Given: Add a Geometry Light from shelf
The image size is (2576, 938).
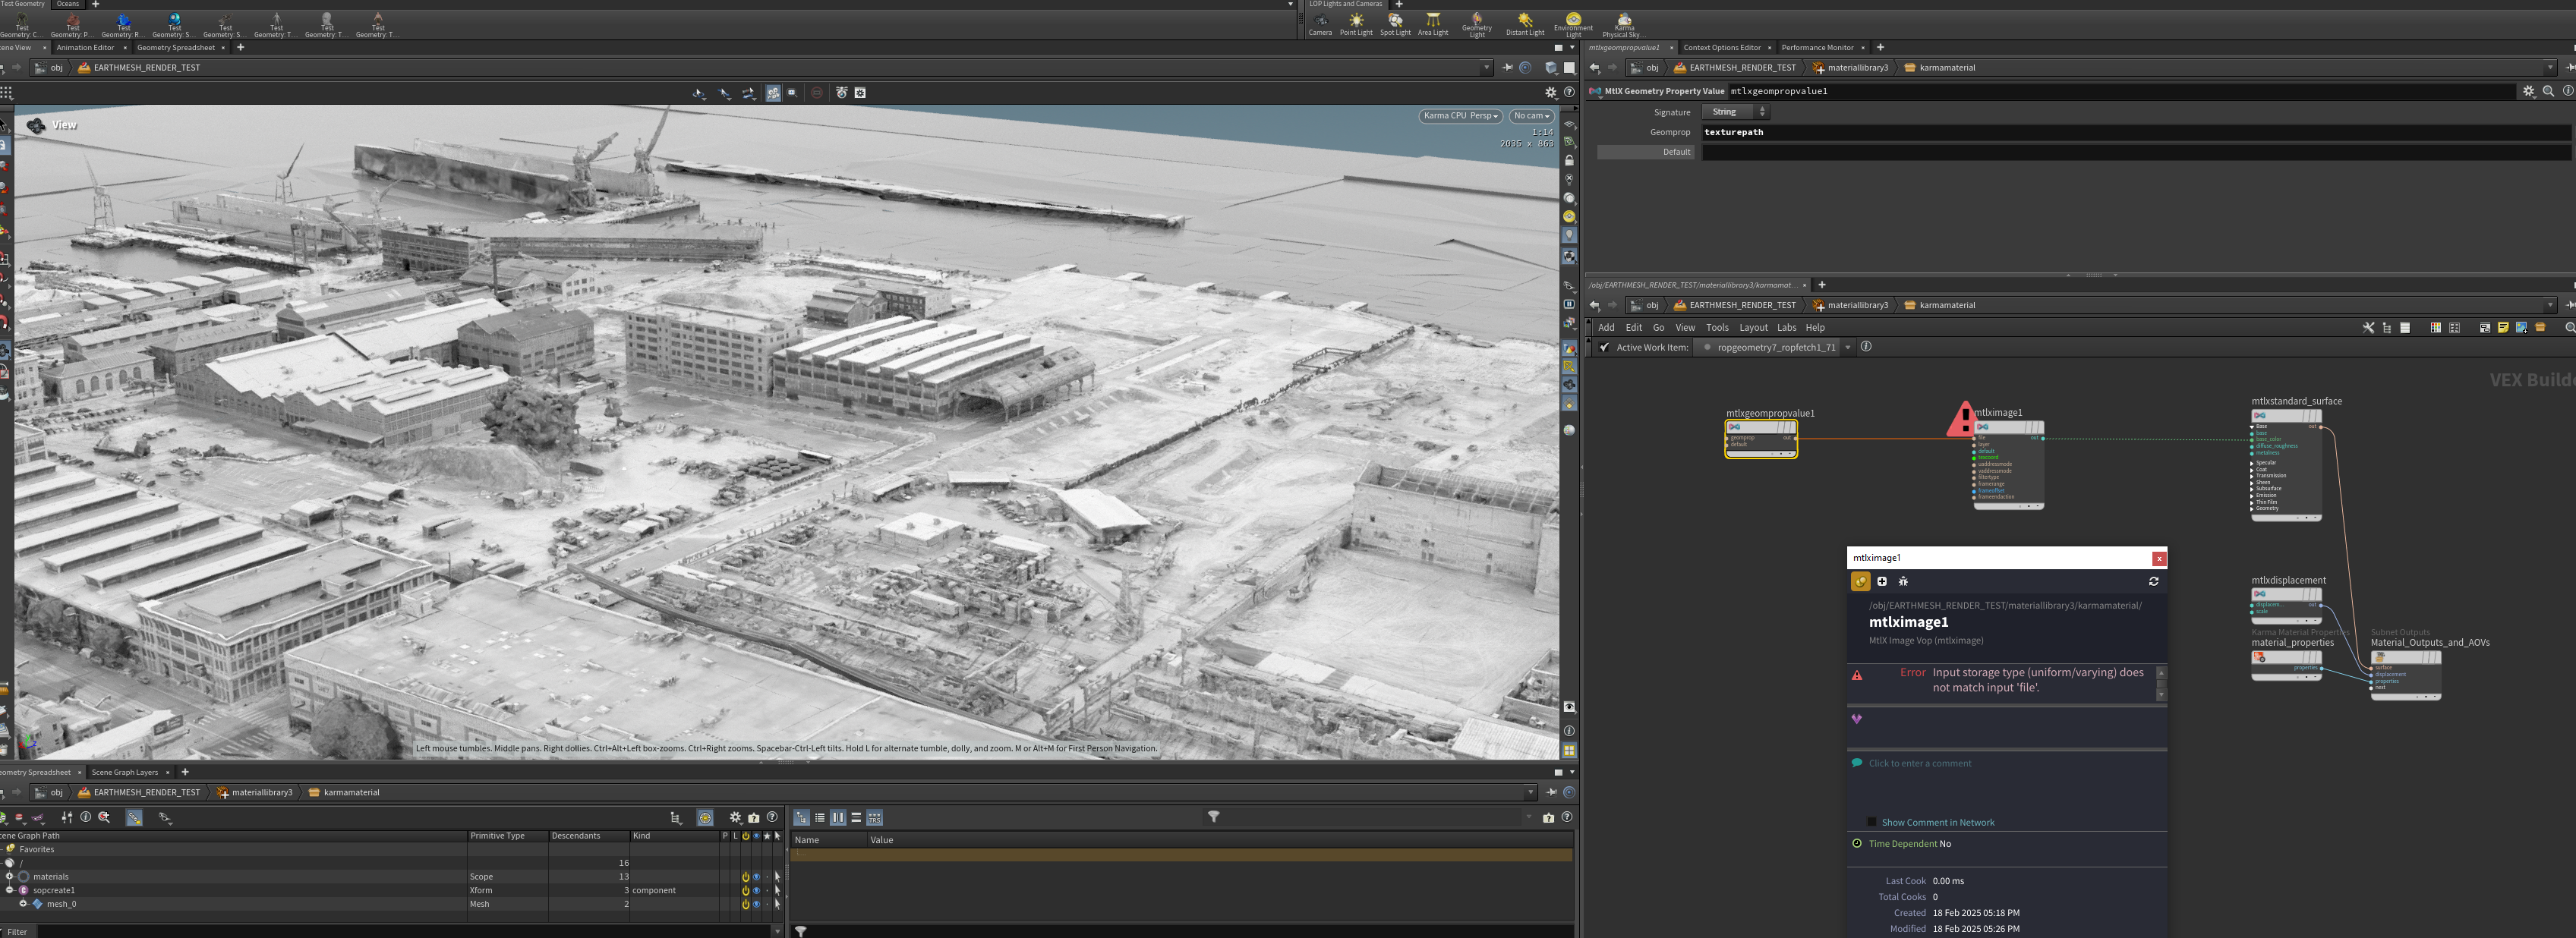Looking at the screenshot, I should [1476, 25].
